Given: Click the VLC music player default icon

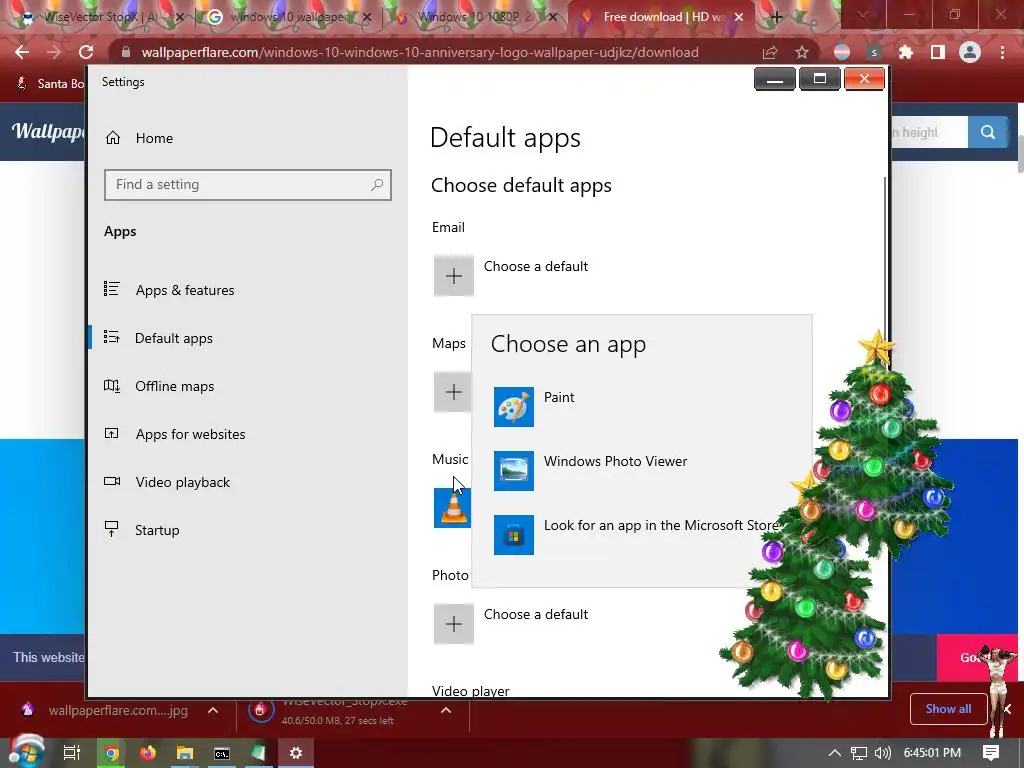Looking at the screenshot, I should coord(452,507).
